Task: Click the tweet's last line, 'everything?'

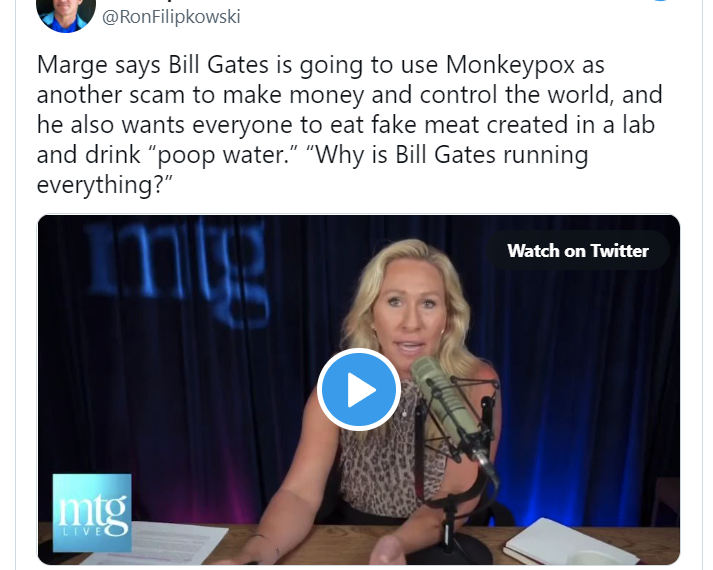Action: point(105,185)
